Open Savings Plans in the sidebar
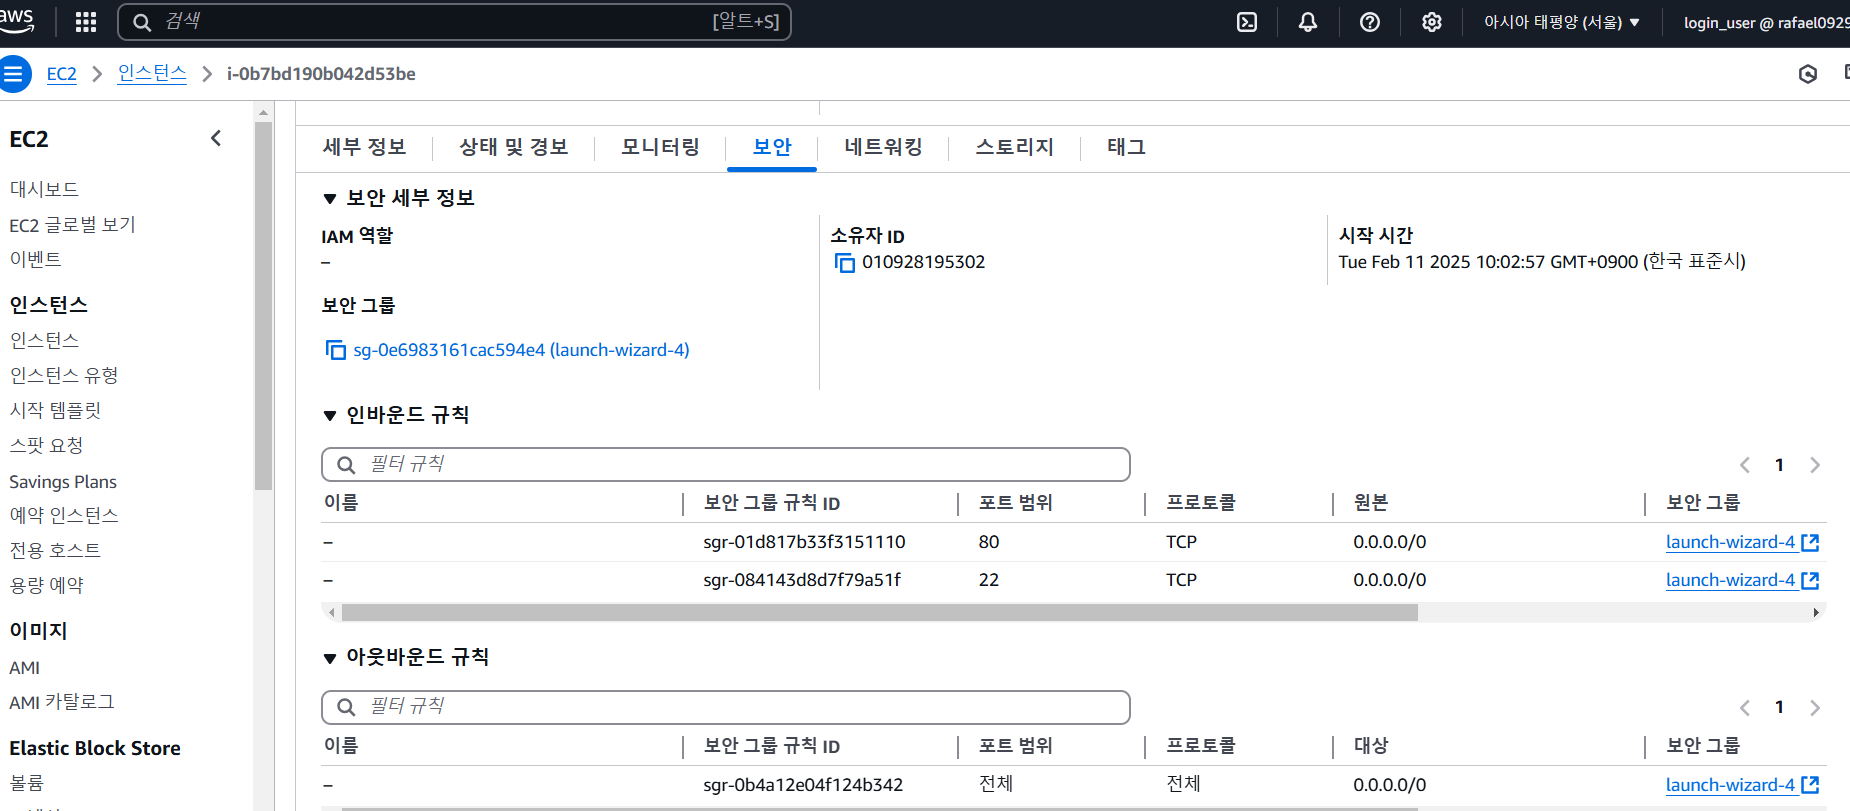Image resolution: width=1850 pixels, height=811 pixels. coord(63,482)
